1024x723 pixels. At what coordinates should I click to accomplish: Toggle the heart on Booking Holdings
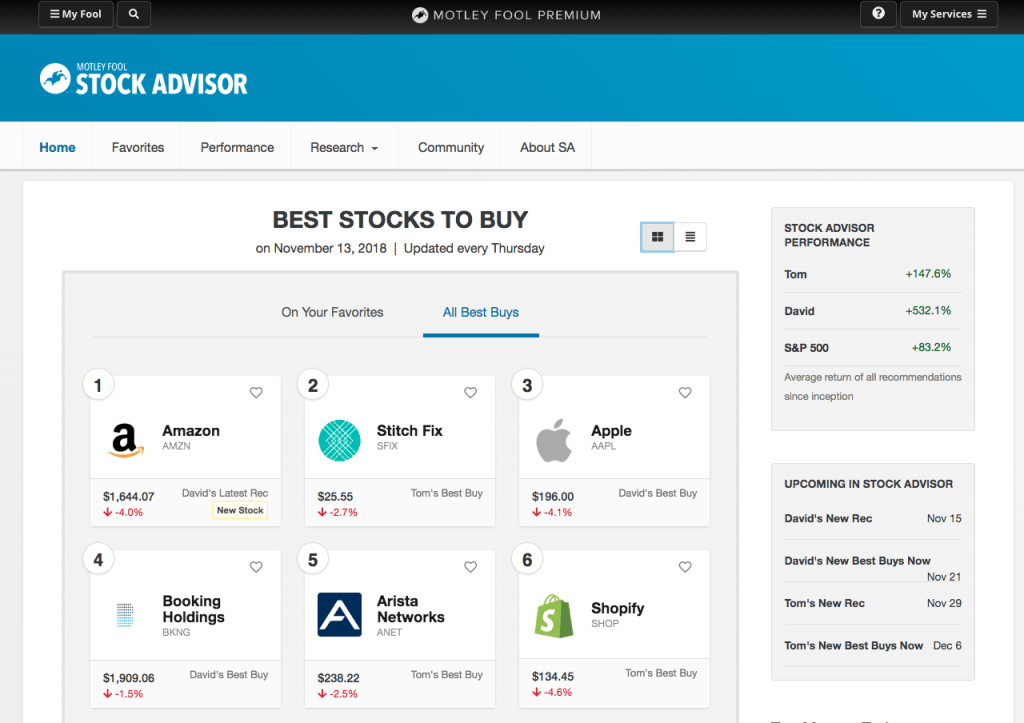tap(255, 567)
